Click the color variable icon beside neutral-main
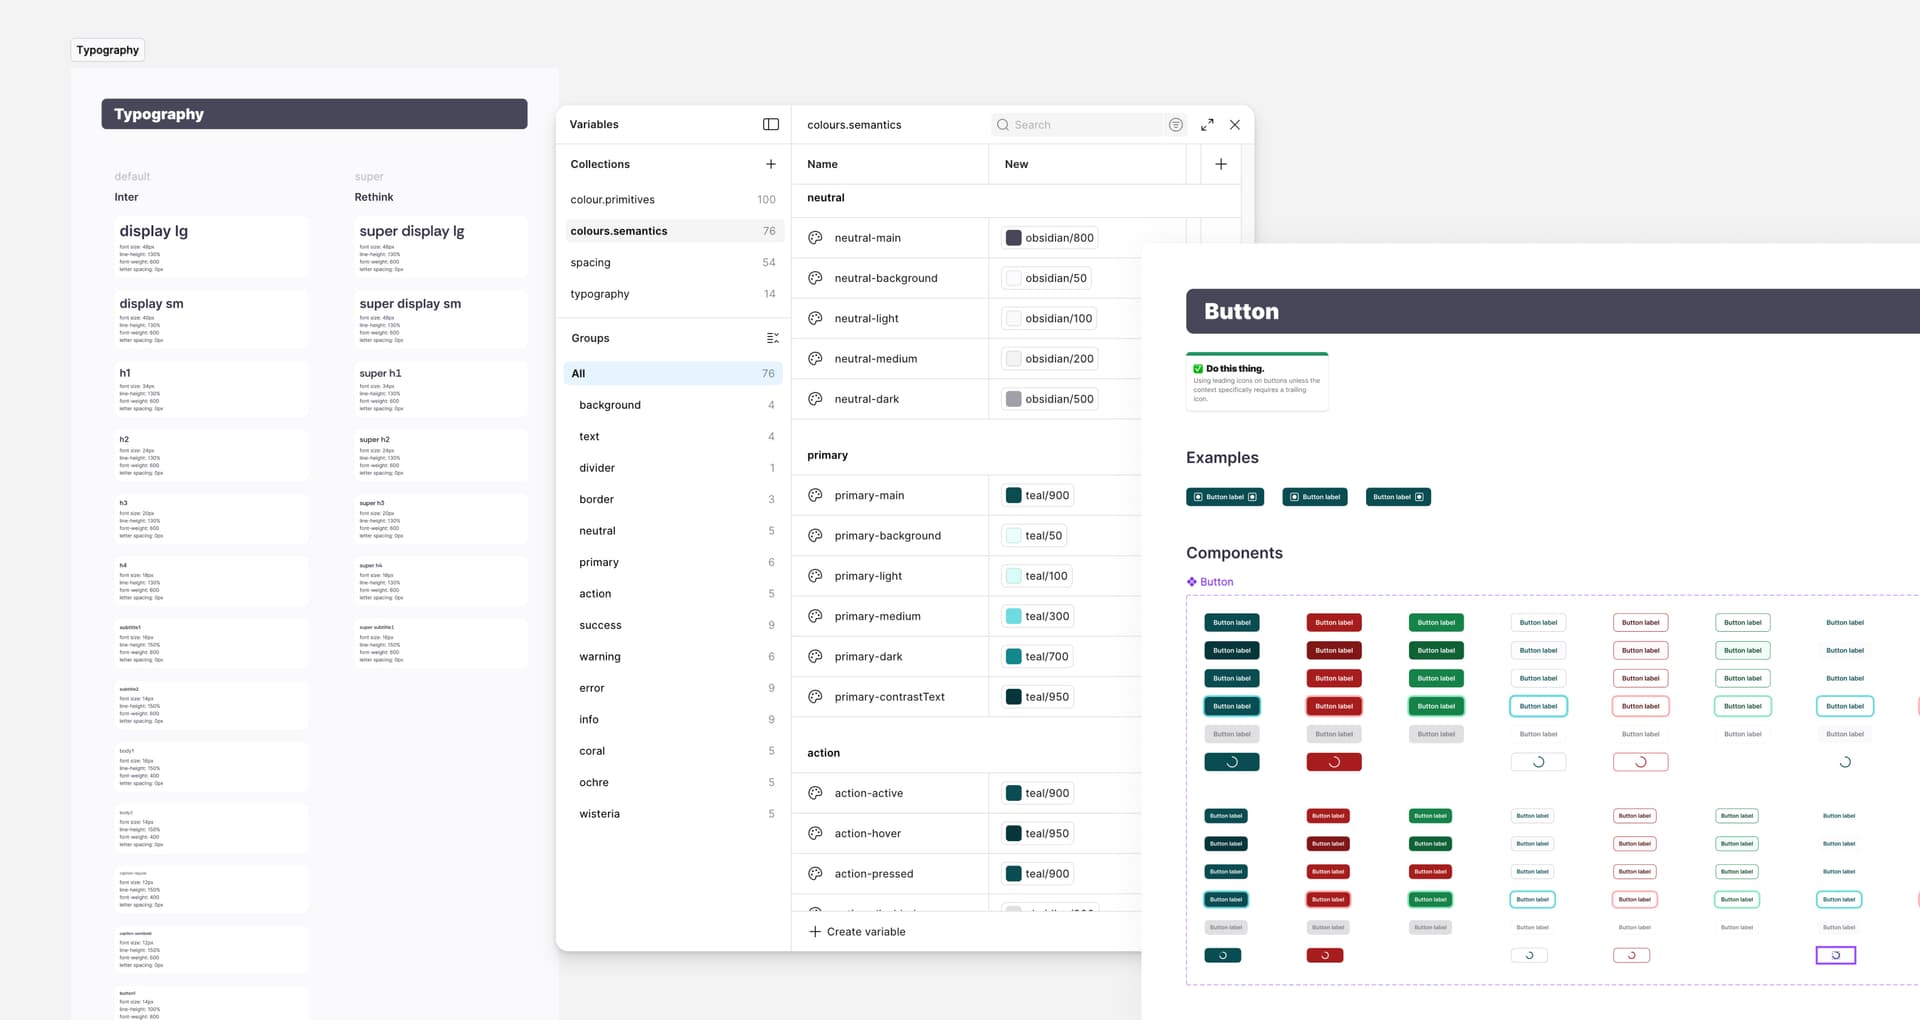This screenshot has height=1020, width=1920. [x=815, y=237]
